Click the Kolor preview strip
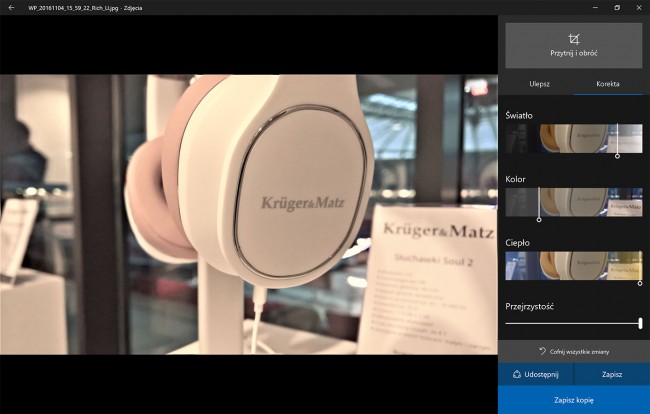Screen dimensions: 650x414 tap(574, 202)
